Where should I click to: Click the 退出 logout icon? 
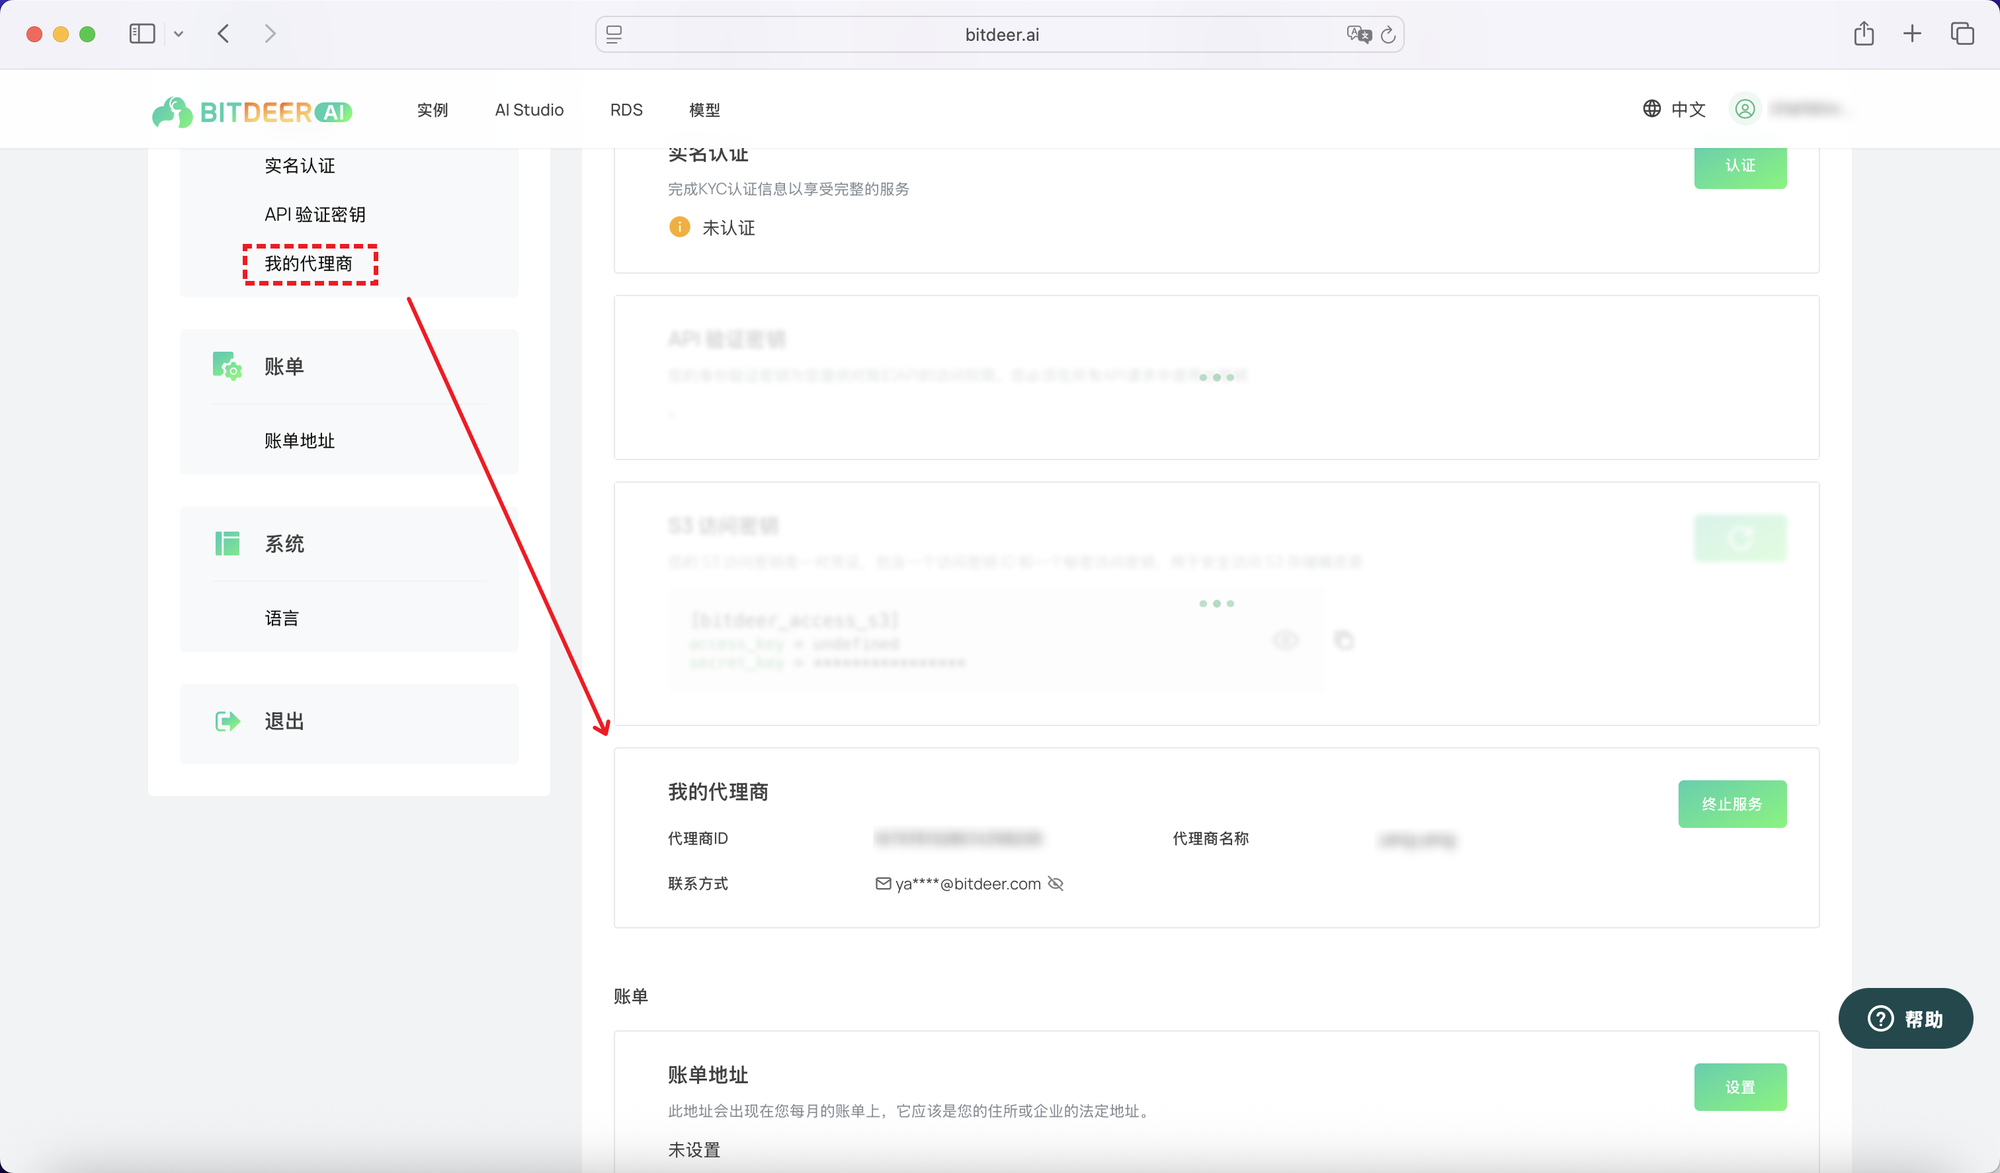(228, 721)
